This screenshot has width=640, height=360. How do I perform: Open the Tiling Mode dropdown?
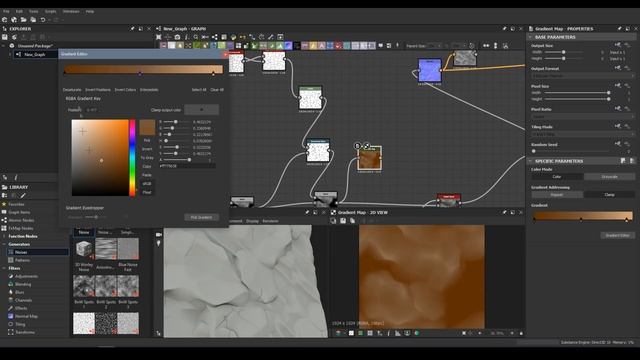[583, 134]
